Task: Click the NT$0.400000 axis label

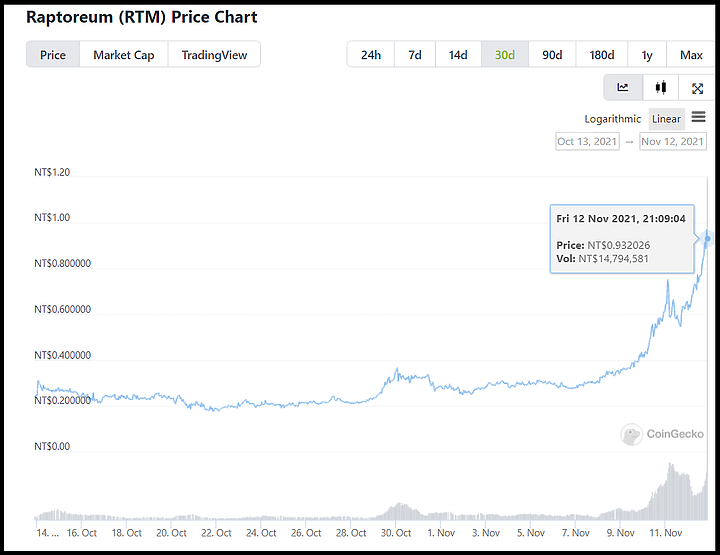Action: (x=62, y=355)
